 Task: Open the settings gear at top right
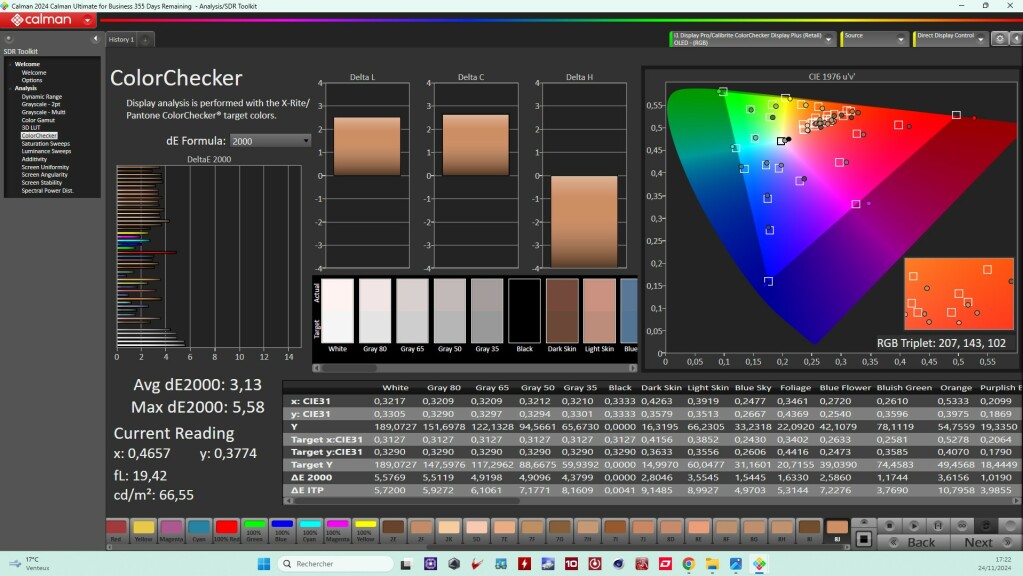[1000, 39]
